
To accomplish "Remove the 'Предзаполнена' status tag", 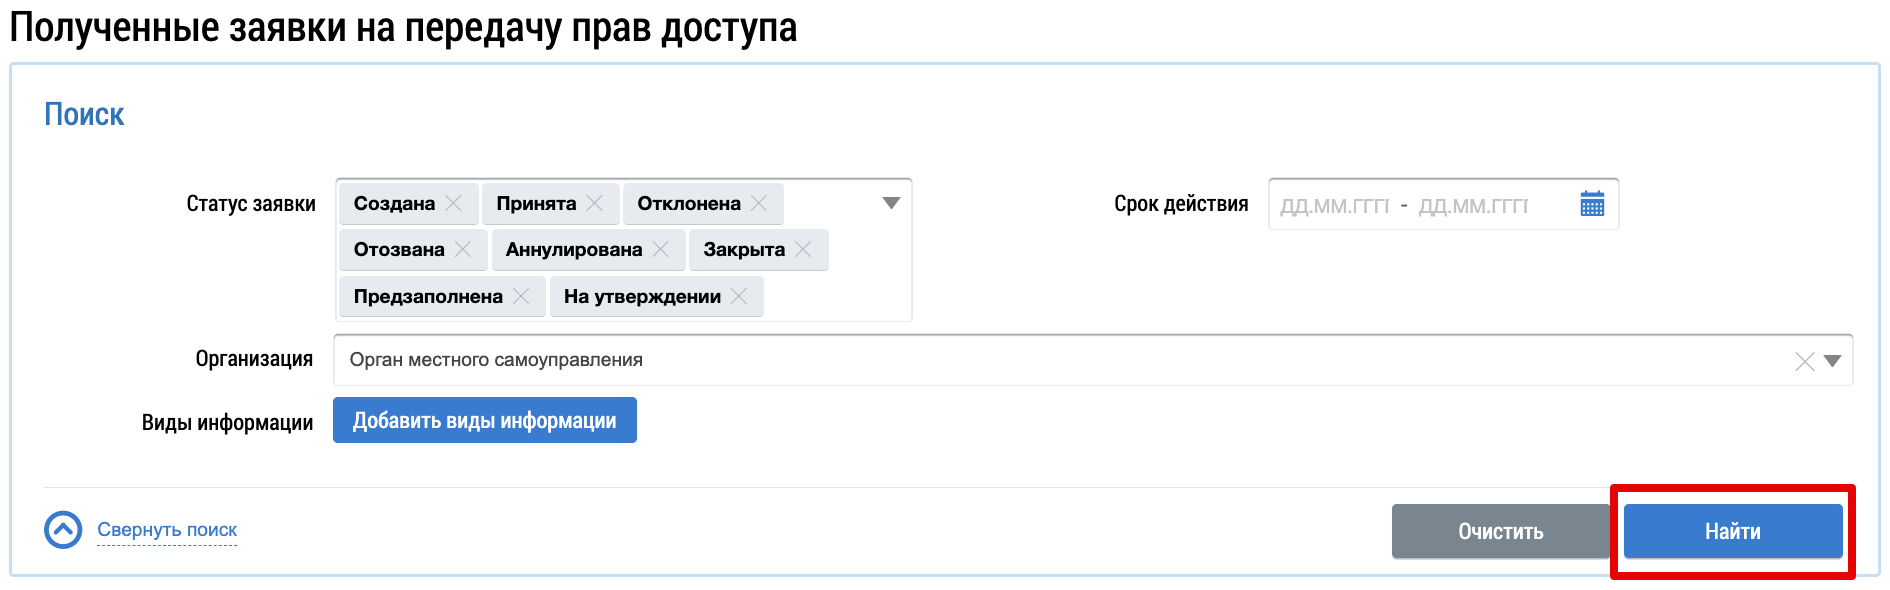I will pos(521,296).
